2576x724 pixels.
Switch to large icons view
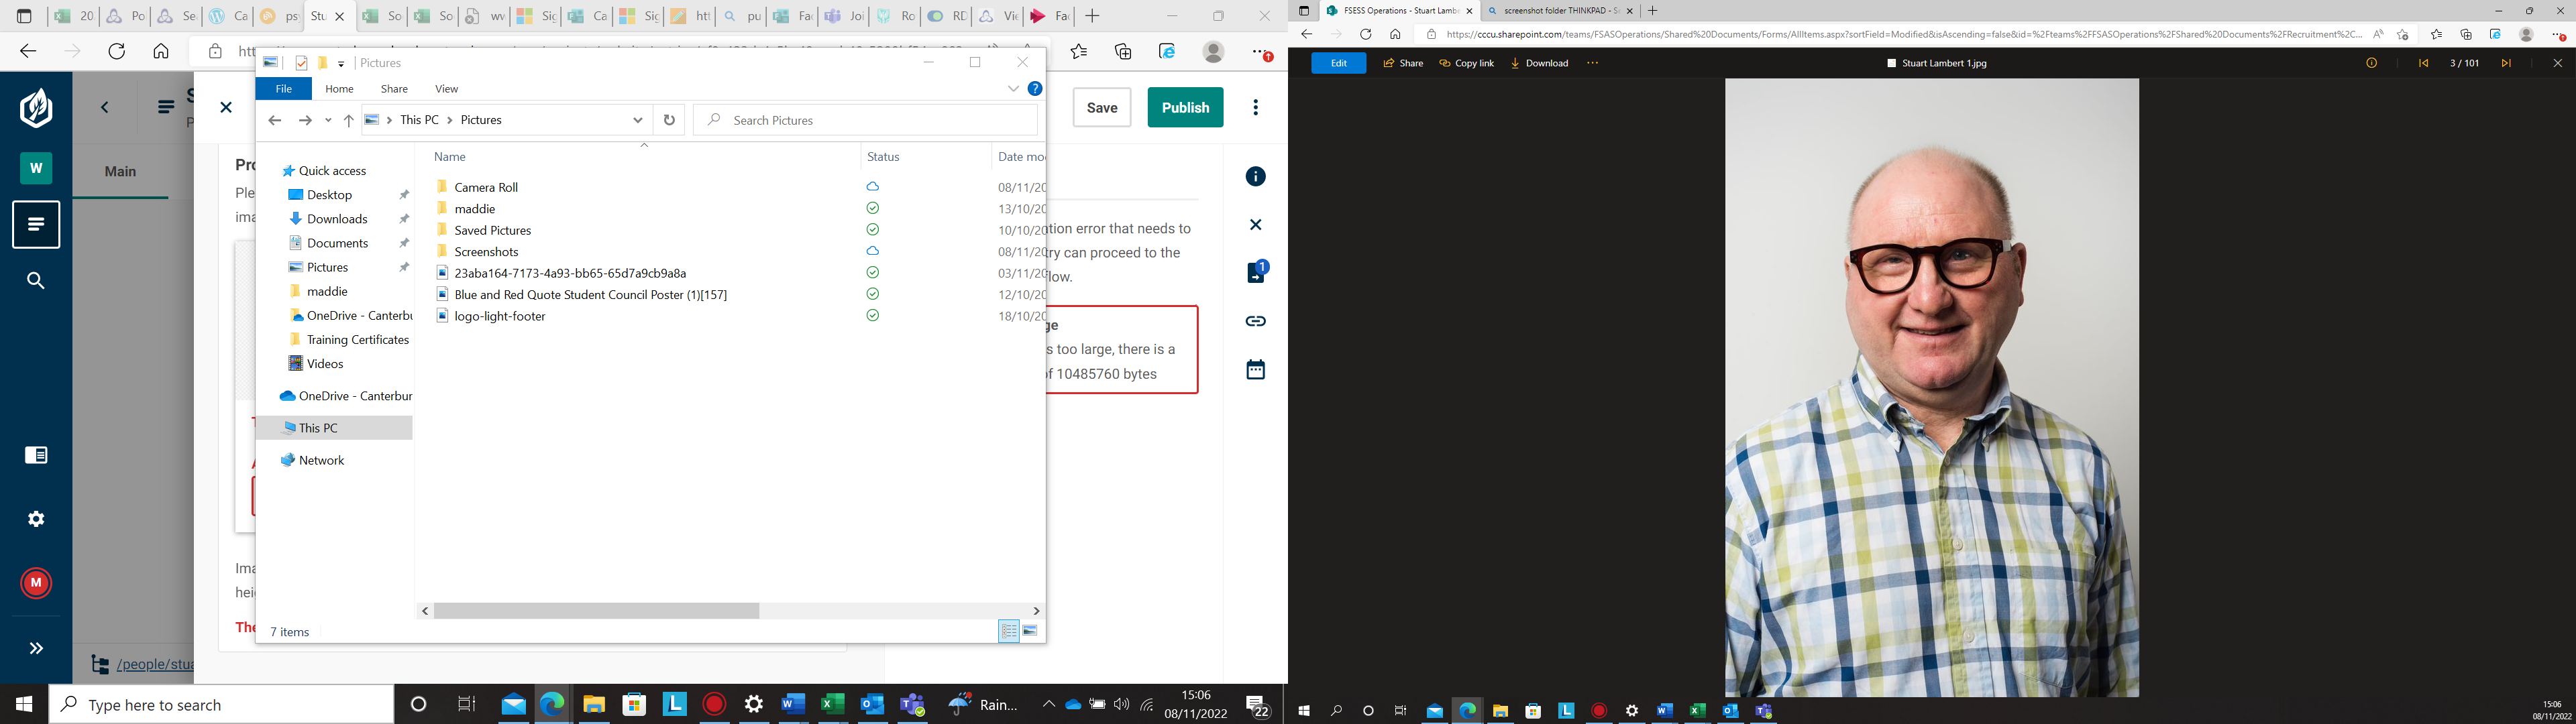coord(1030,631)
